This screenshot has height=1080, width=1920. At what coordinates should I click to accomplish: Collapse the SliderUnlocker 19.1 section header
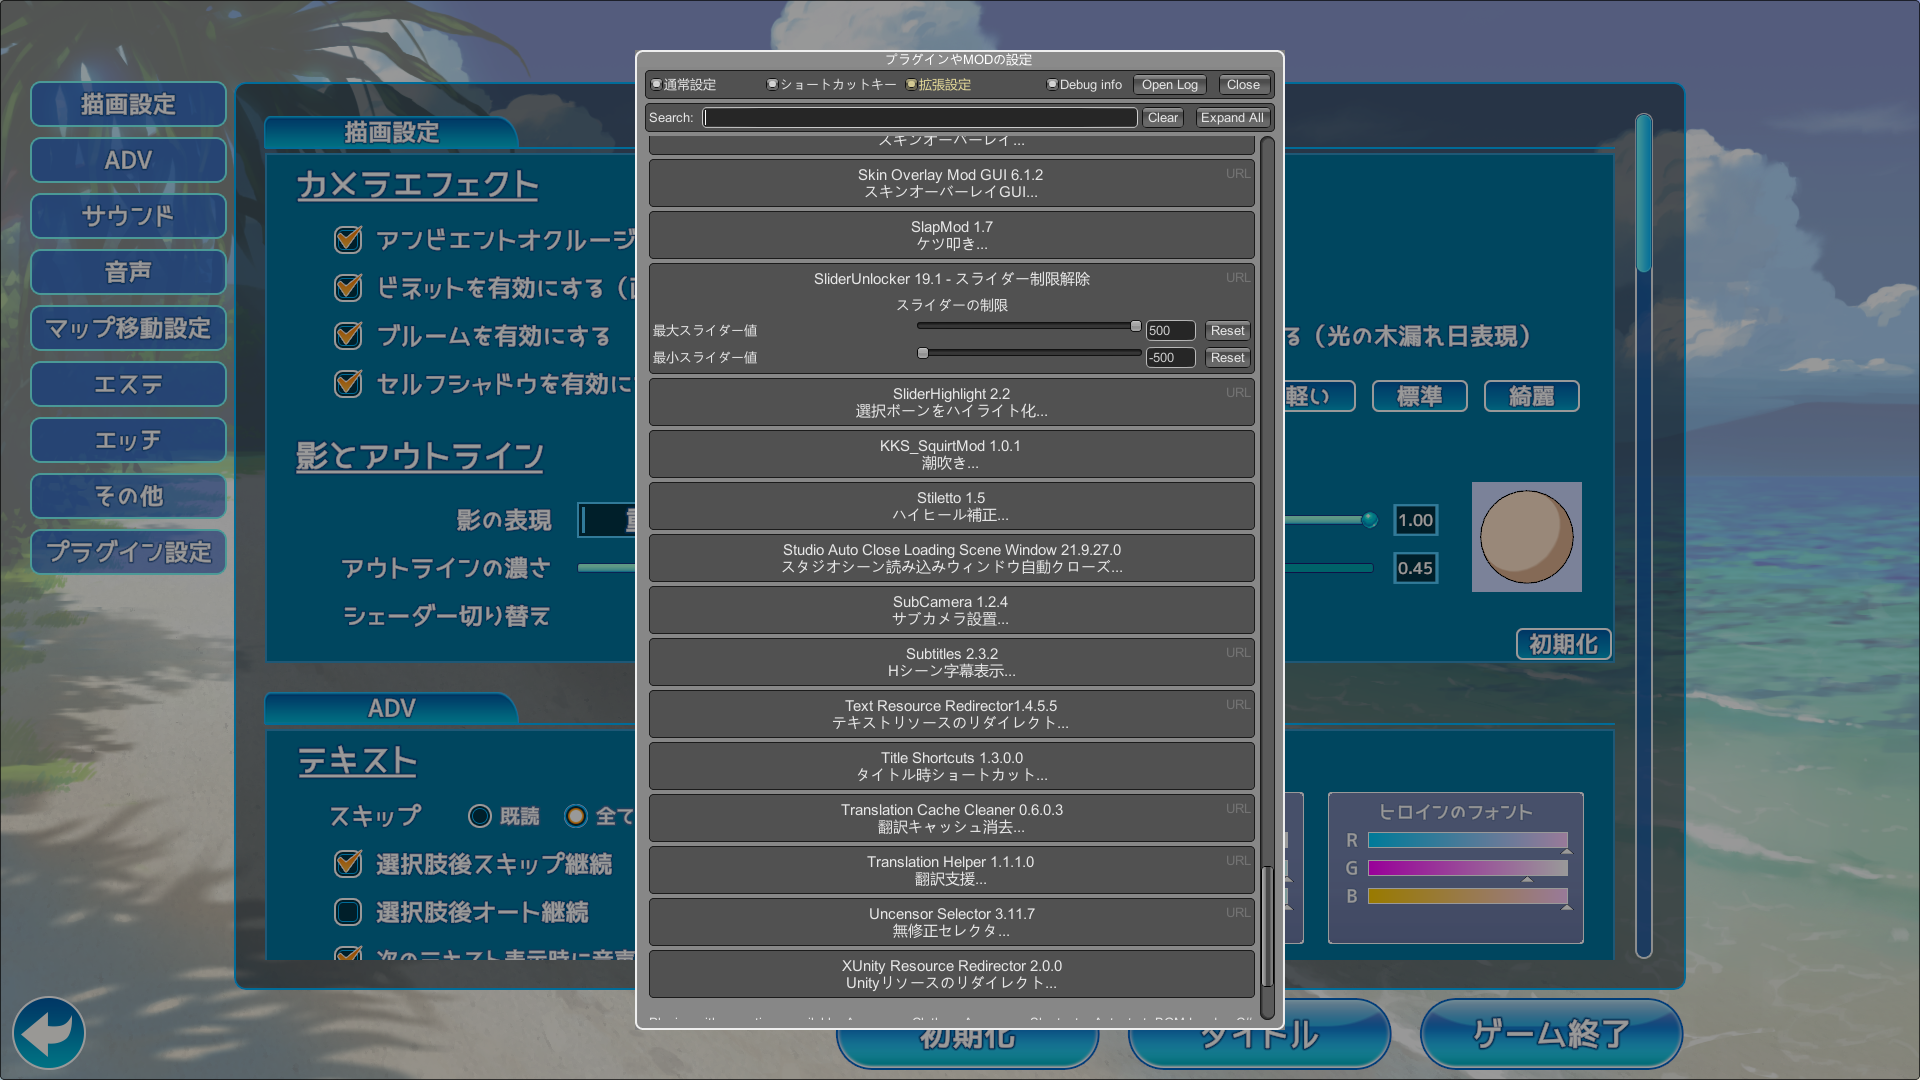pos(950,279)
